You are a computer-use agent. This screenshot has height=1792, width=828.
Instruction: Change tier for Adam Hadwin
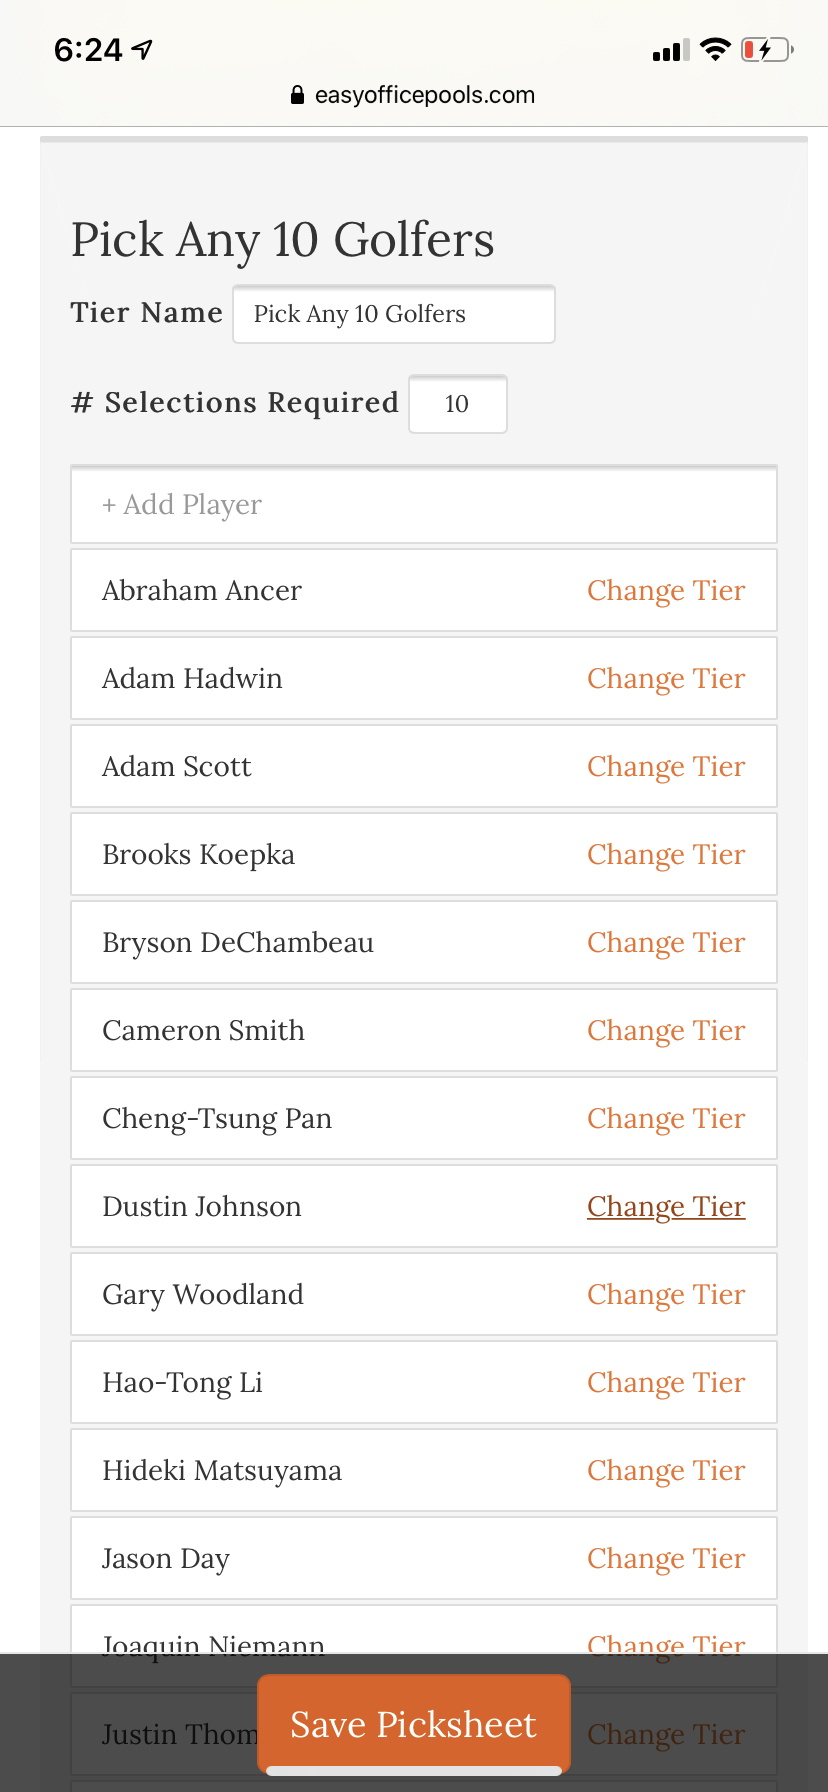666,679
